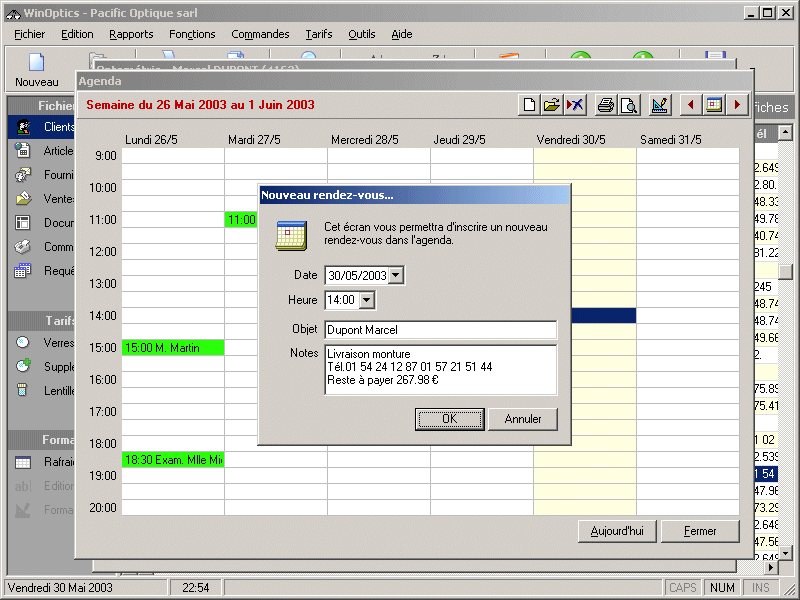Open the Tarifs menu
800x600 pixels.
click(319, 34)
